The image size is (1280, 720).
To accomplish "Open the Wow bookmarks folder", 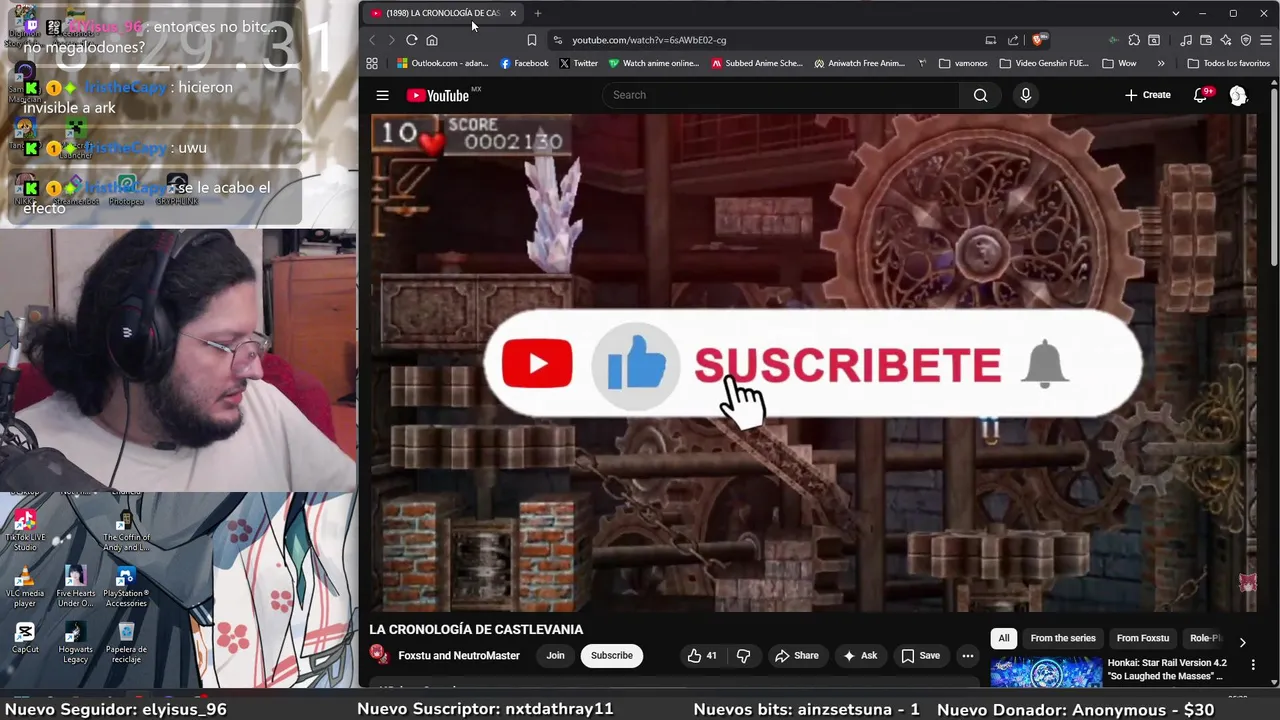I will click(1119, 63).
